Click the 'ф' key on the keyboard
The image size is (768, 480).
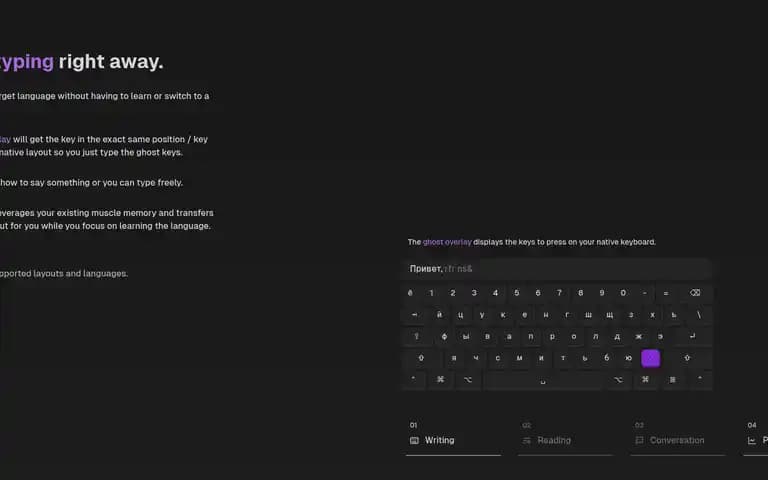[x=444, y=336]
